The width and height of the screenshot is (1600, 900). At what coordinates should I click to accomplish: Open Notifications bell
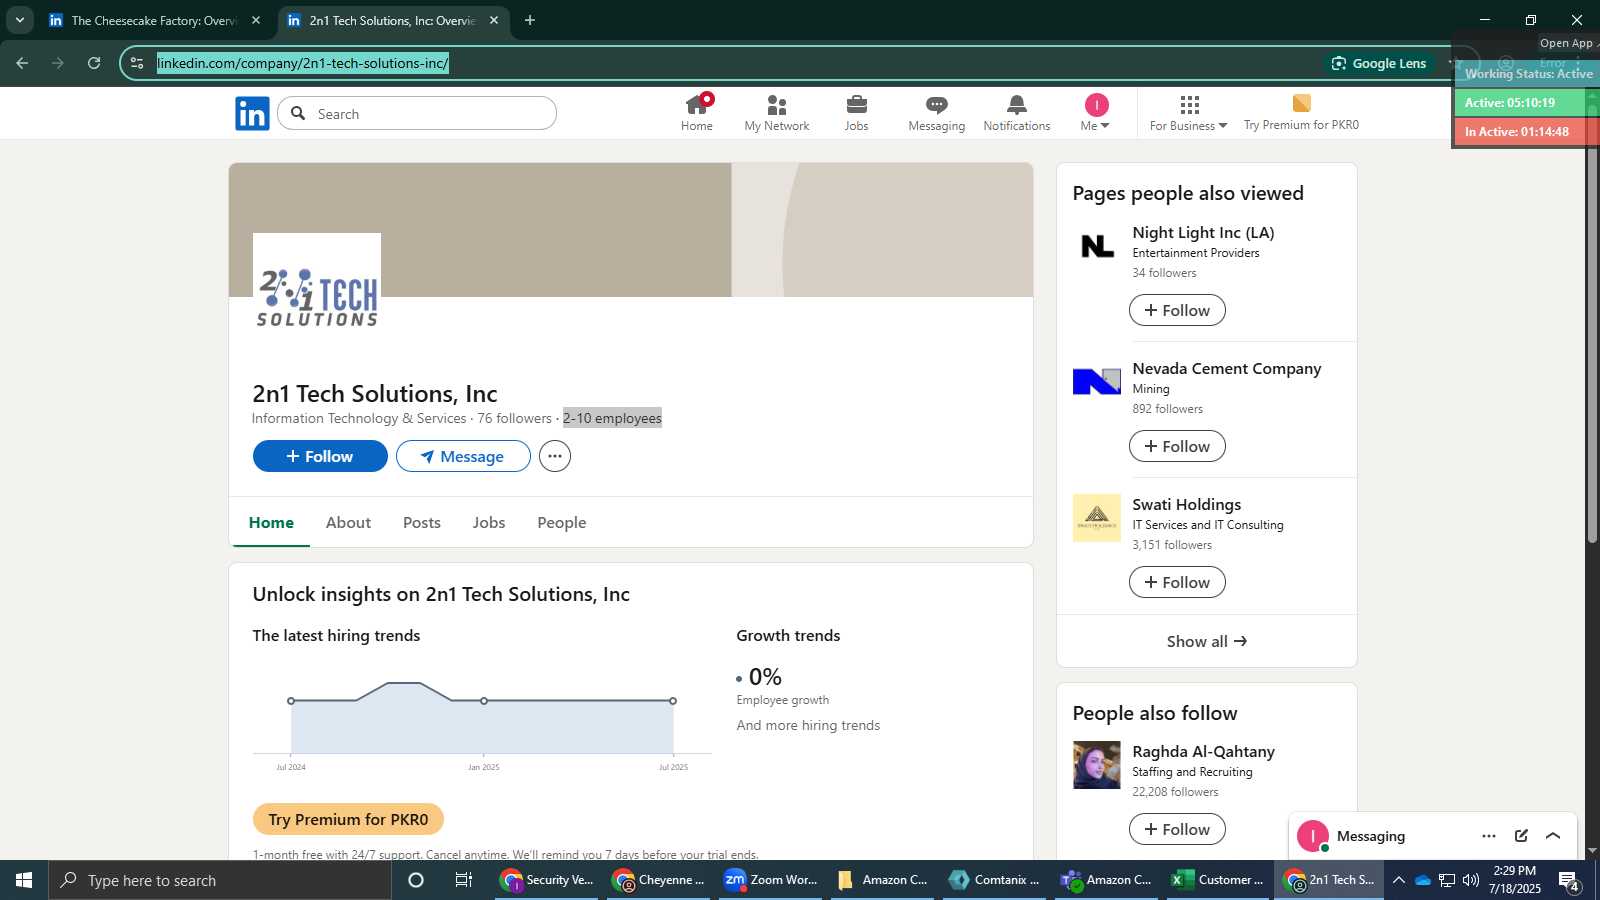click(1016, 113)
